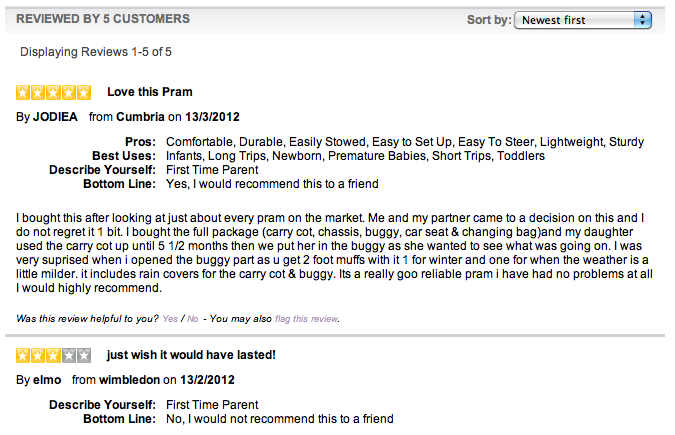Click first gold star of elmo's rating
675x435 pixels.
click(x=23, y=355)
